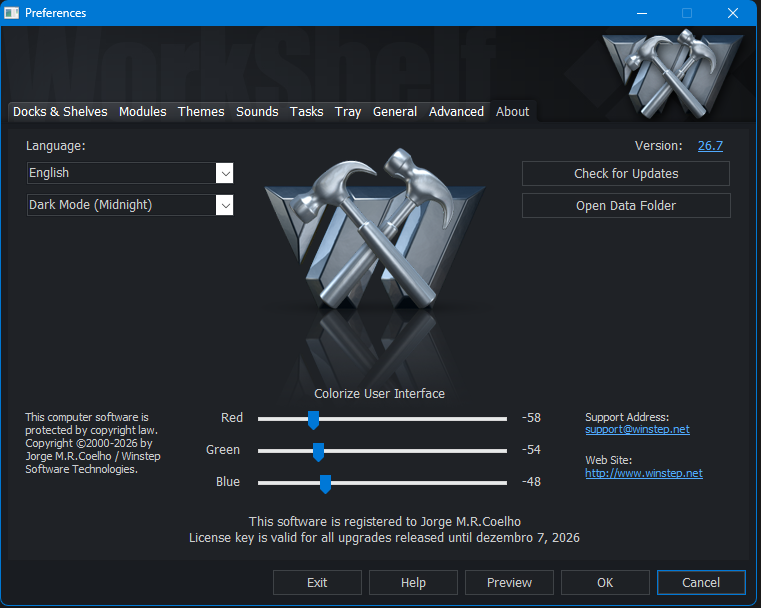Viewport: 761px width, 608px height.
Task: Switch to the Tray tab
Action: click(348, 112)
